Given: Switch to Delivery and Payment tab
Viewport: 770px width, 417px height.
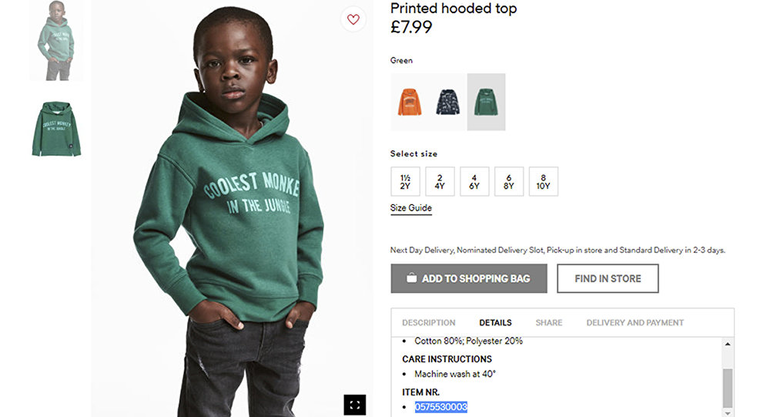Looking at the screenshot, I should click(x=635, y=323).
